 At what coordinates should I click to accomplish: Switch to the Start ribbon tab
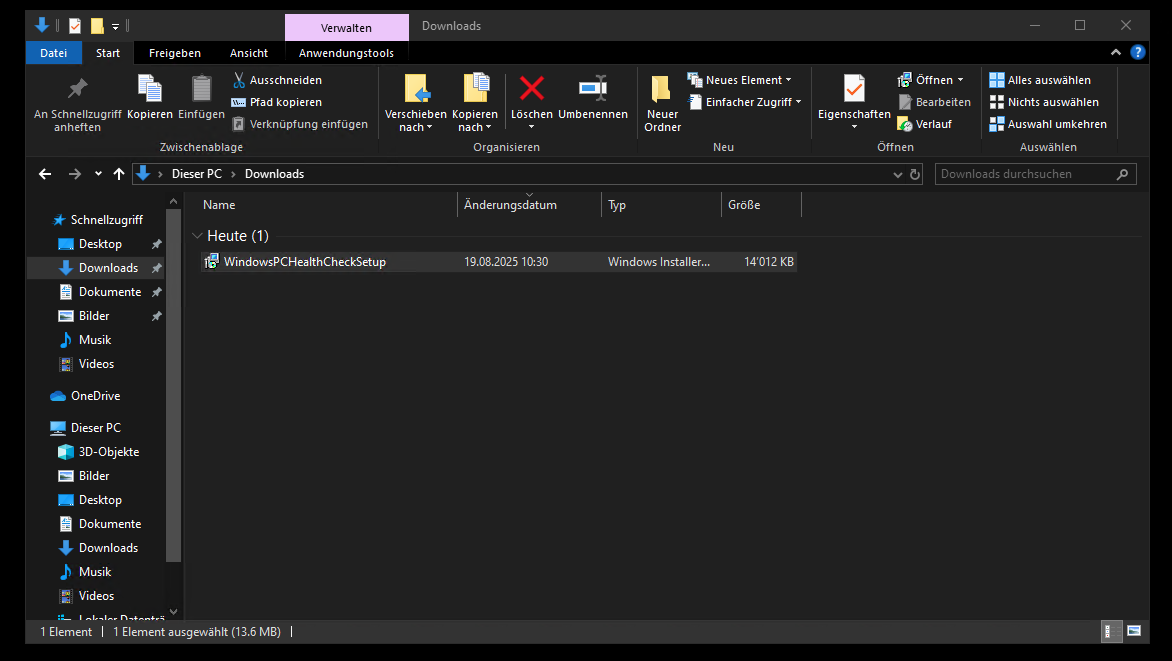point(108,53)
